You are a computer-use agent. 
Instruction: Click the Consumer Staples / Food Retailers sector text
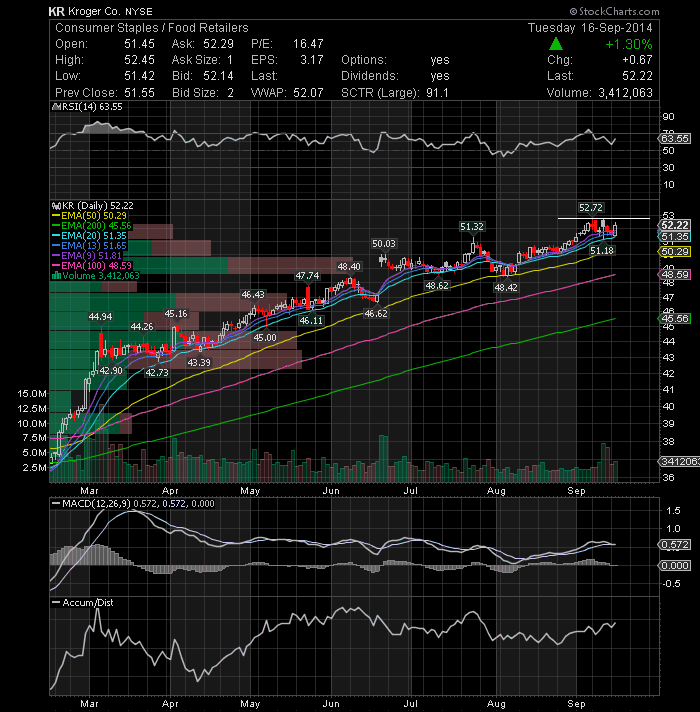152,28
